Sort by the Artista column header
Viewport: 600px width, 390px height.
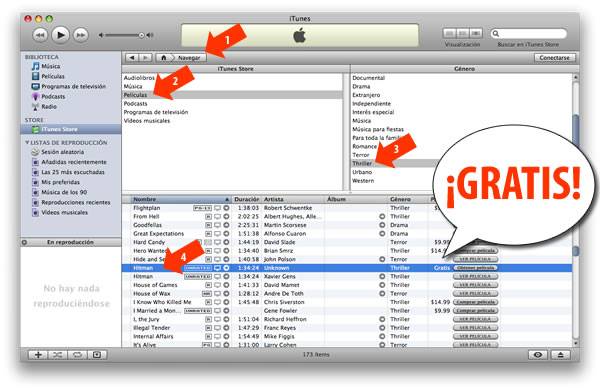(293, 199)
